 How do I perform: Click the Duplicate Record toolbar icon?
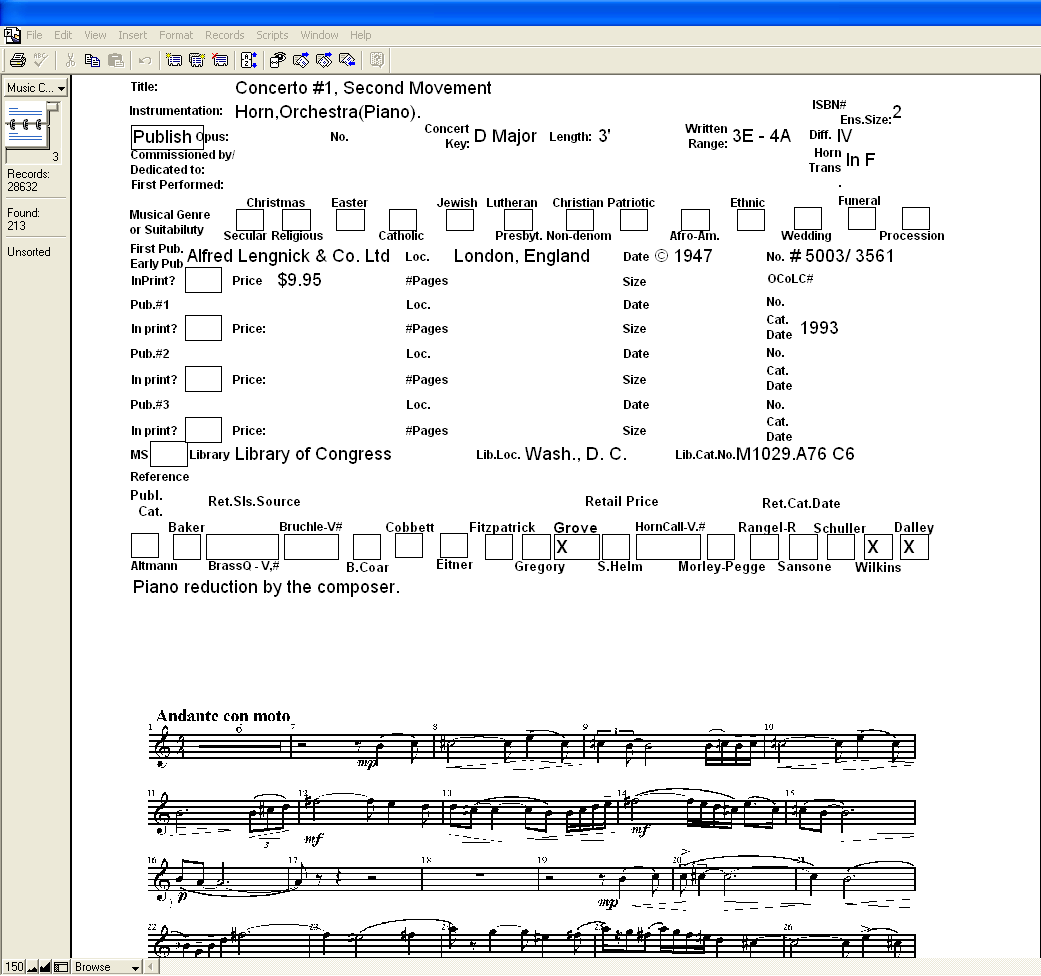197,60
